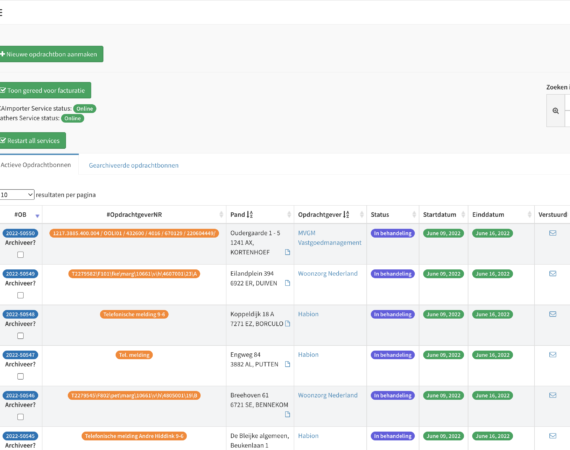
Task: Open MVGM Vastgoedmanagement link
Action: tap(329, 238)
